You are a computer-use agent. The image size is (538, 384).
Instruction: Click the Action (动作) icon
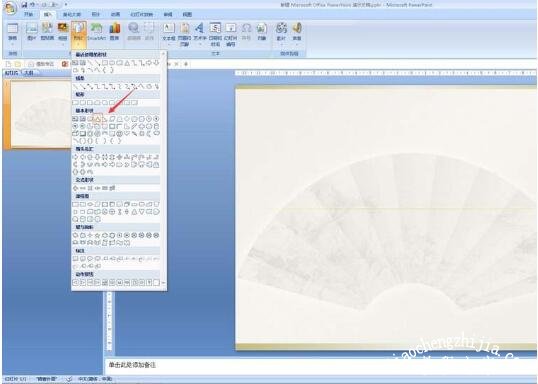click(149, 32)
